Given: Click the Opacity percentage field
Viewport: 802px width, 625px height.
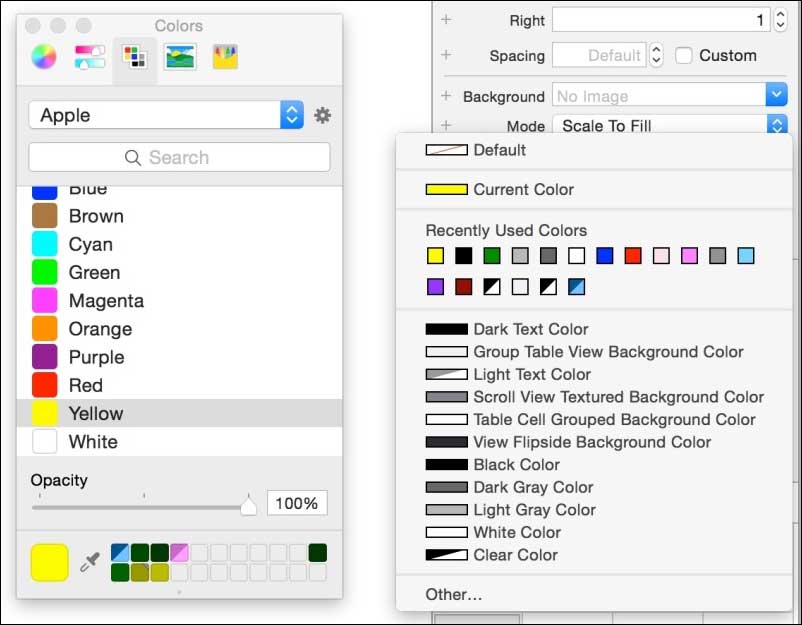Looking at the screenshot, I should (297, 504).
